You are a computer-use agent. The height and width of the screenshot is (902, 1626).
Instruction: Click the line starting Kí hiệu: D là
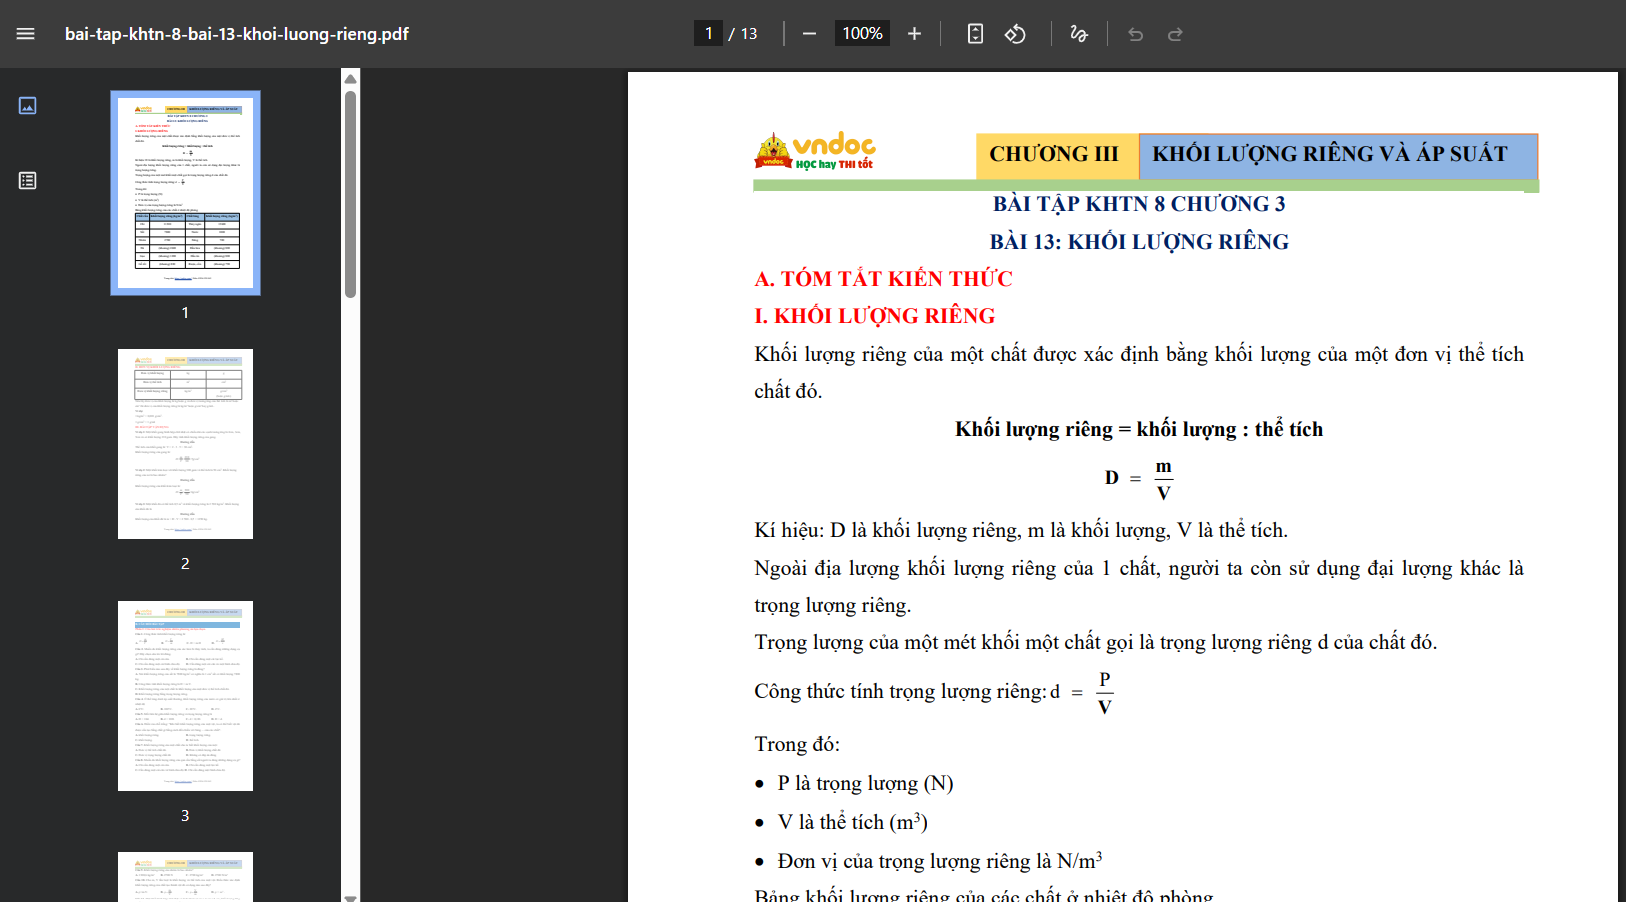1021,530
